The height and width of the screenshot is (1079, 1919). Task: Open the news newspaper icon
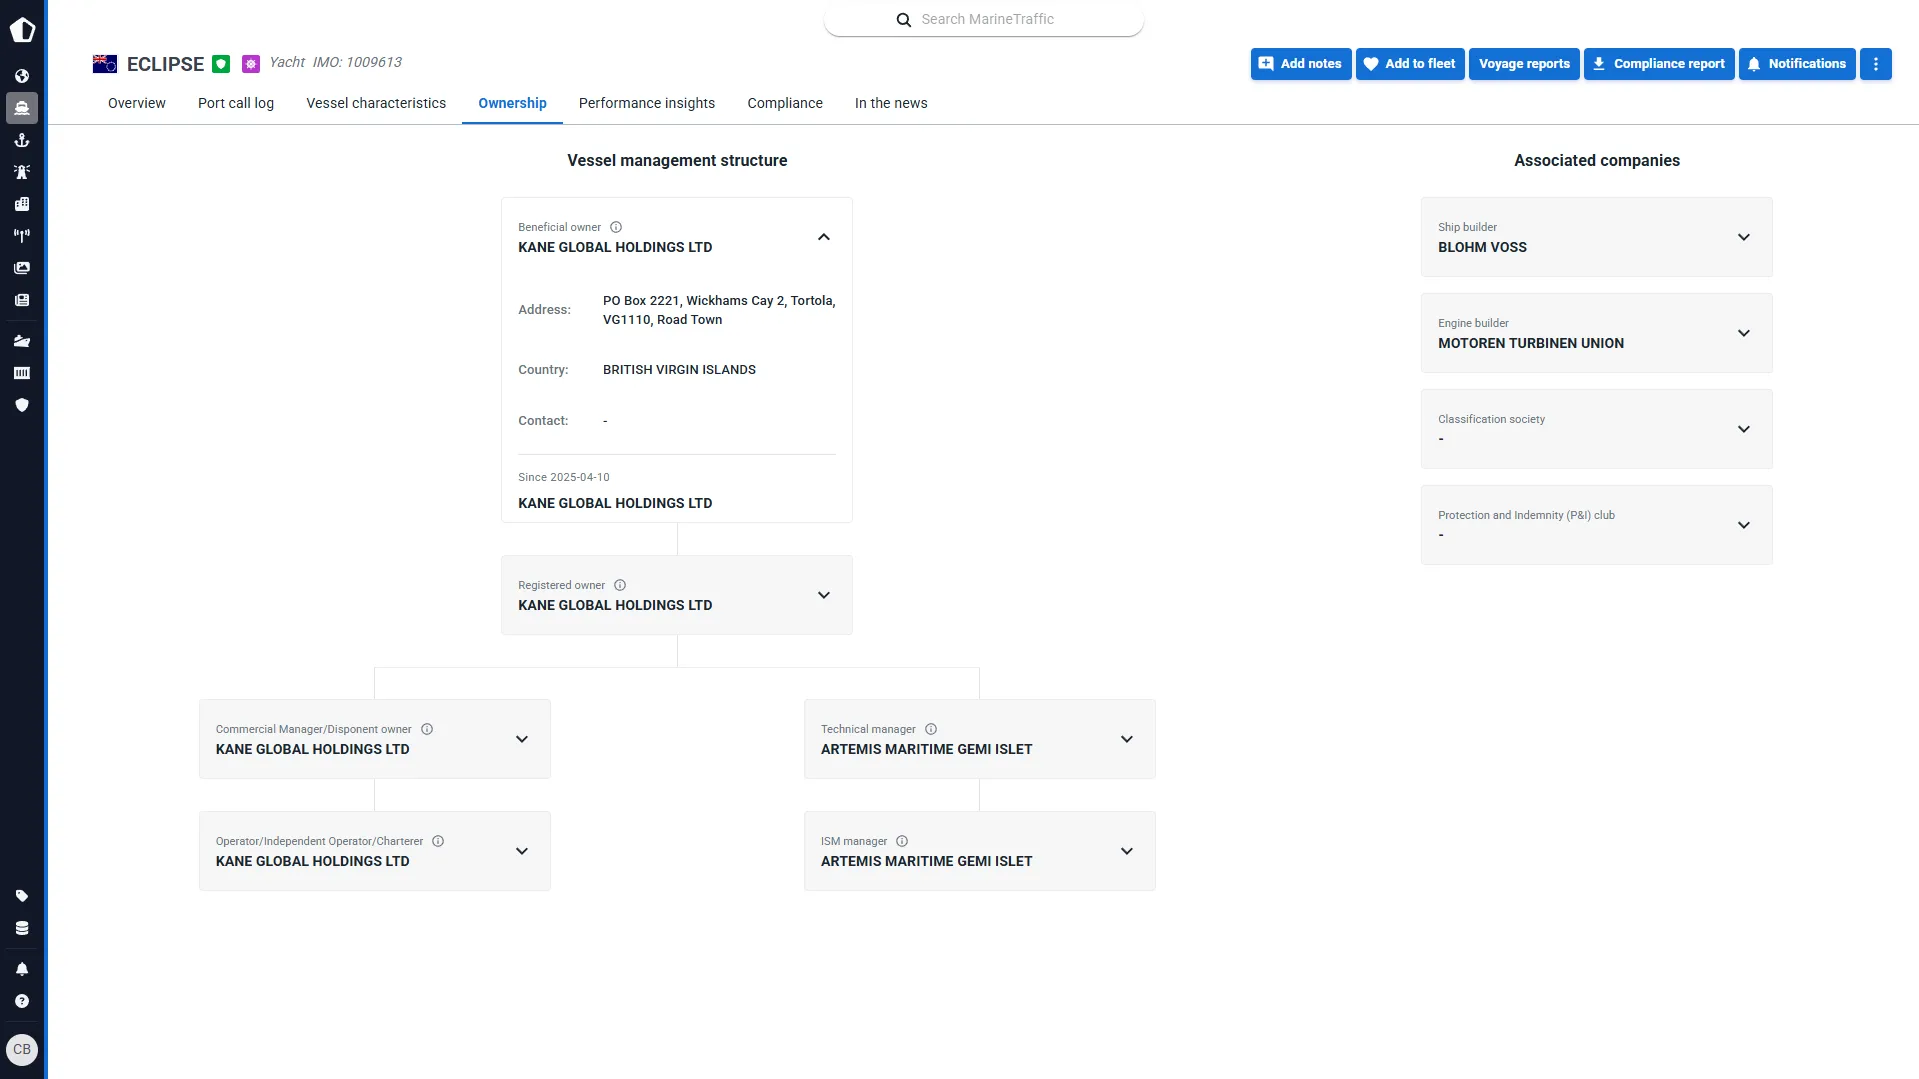pos(22,300)
